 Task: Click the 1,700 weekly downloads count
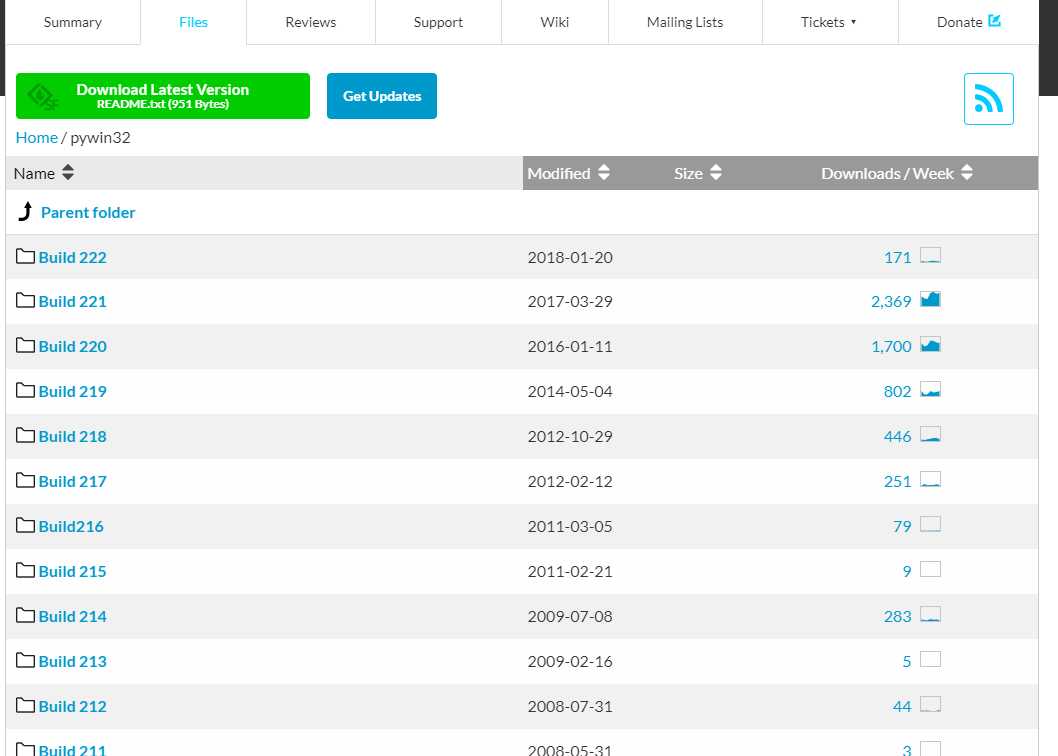tap(891, 346)
